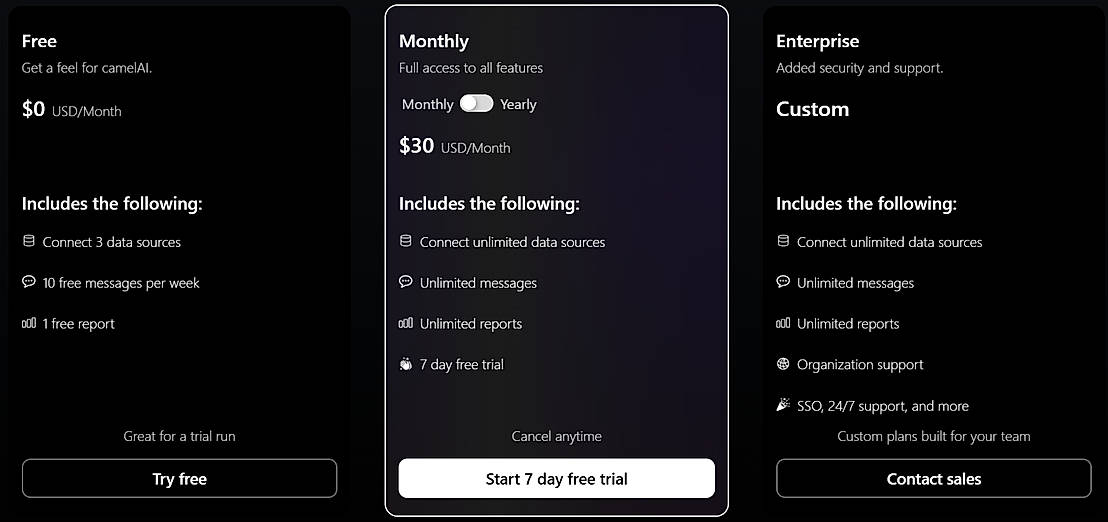The width and height of the screenshot is (1108, 522).
Task: Click database icon in Free plan
Action: coord(29,241)
